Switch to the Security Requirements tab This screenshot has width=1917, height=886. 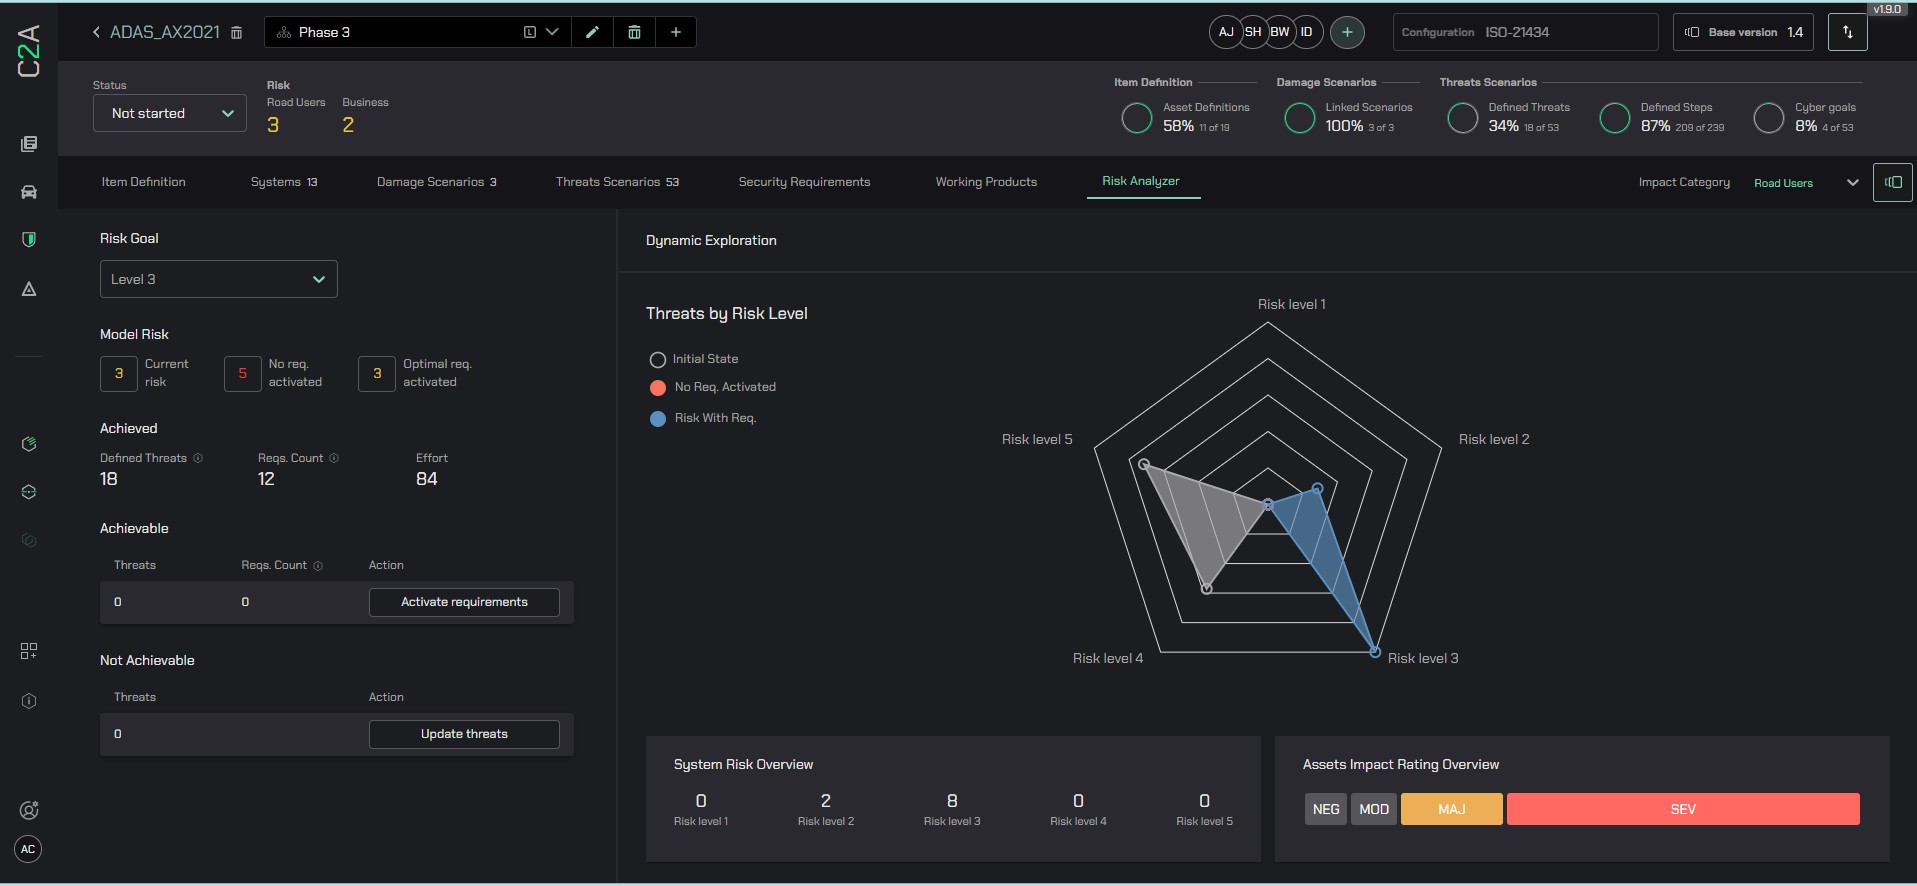coord(804,182)
